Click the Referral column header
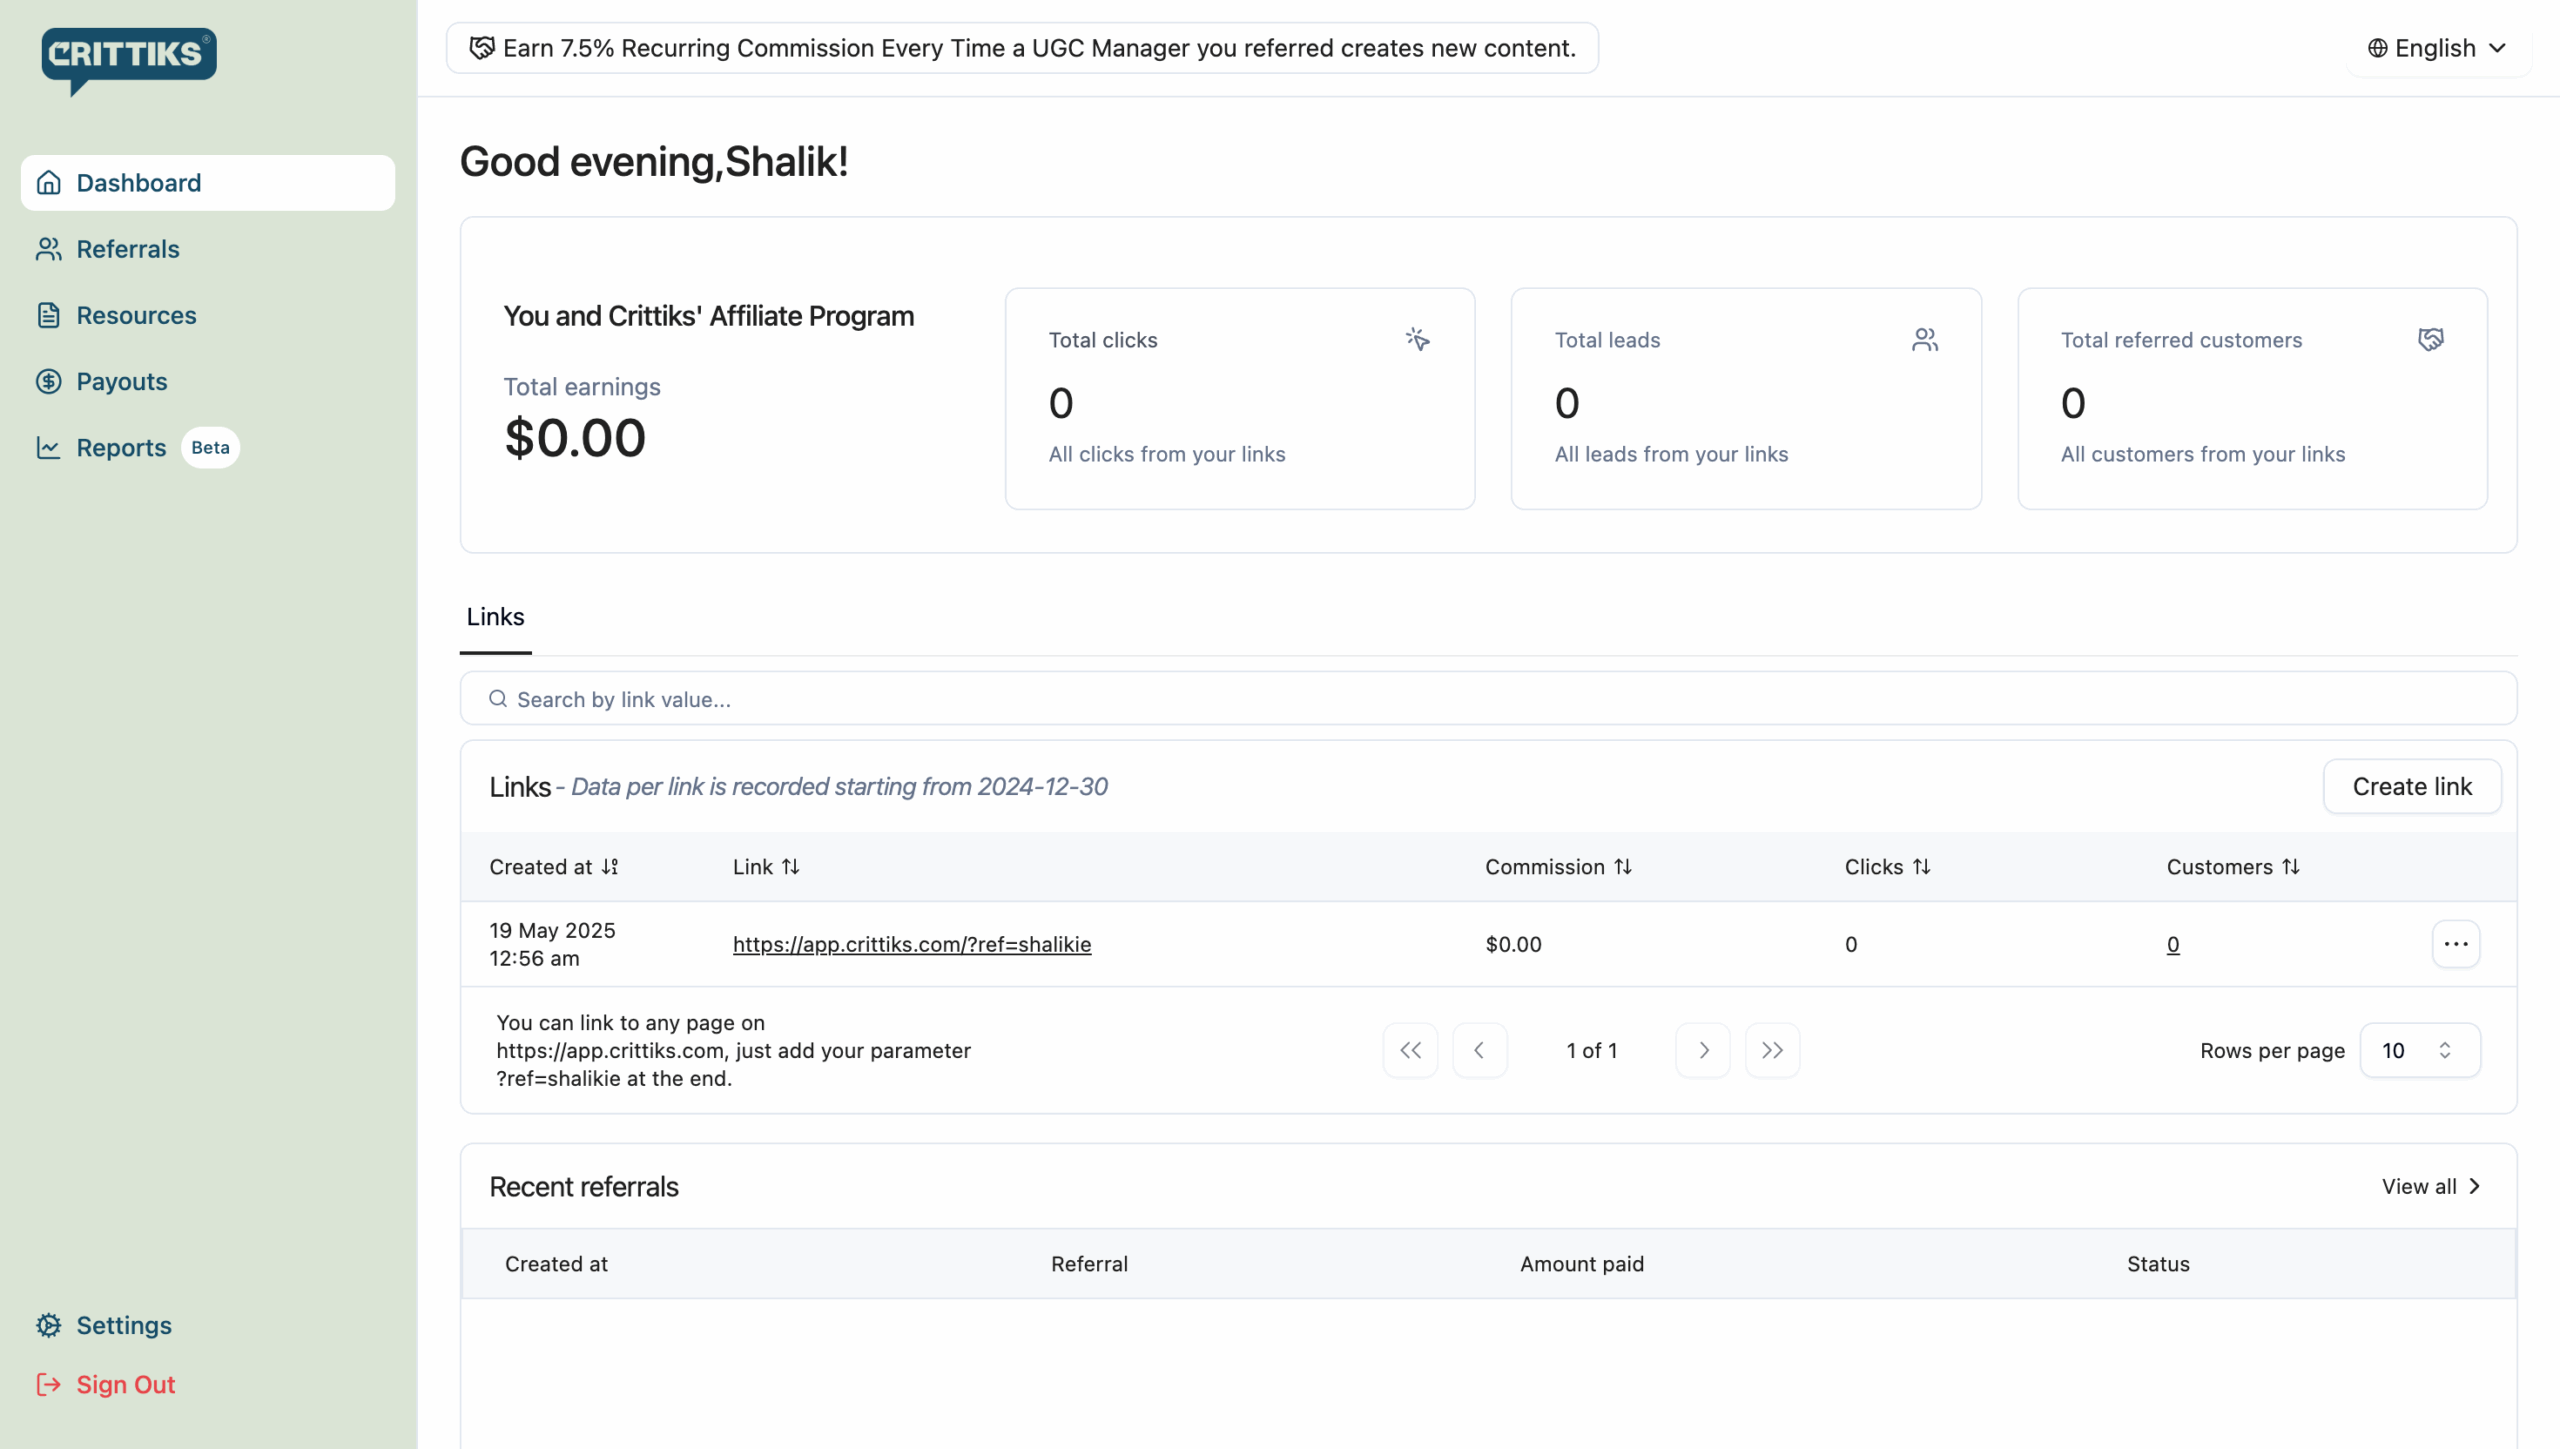The height and width of the screenshot is (1449, 2560). 1089,1264
